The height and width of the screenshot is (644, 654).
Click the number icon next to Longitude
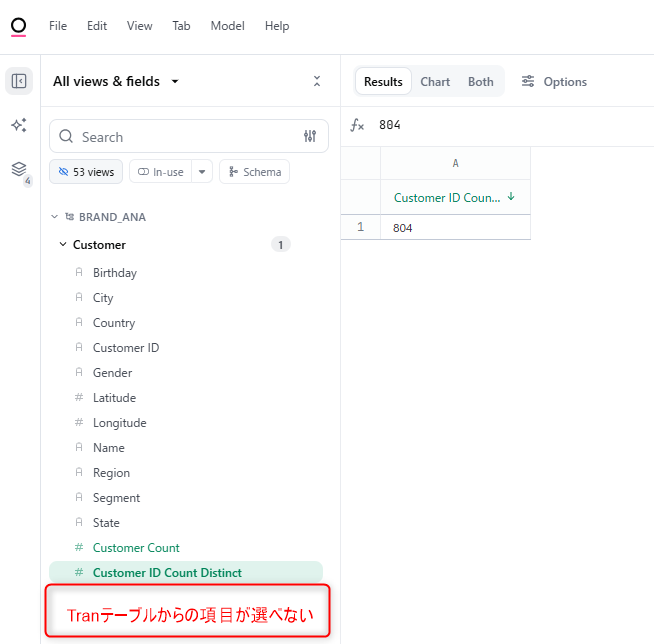[79, 422]
